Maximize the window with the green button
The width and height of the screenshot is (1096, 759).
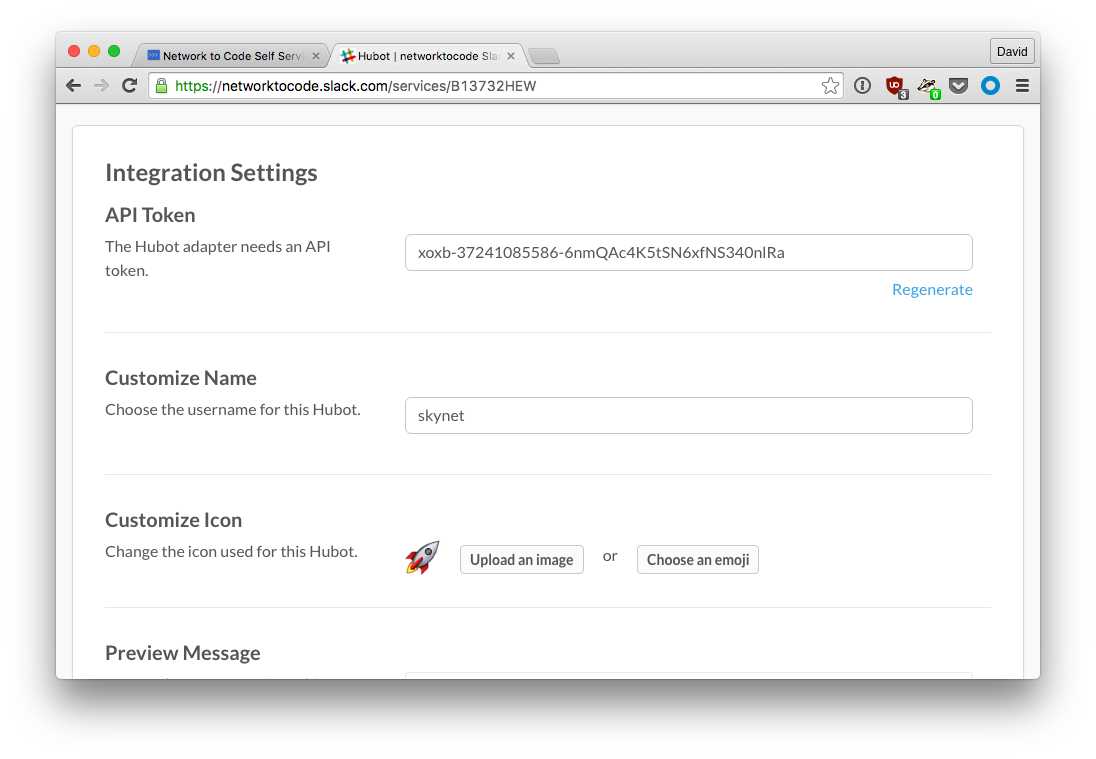pos(114,51)
